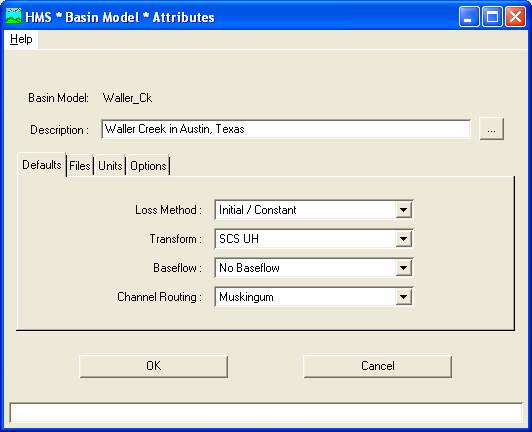Click the Muskingum combo box value

(314, 297)
